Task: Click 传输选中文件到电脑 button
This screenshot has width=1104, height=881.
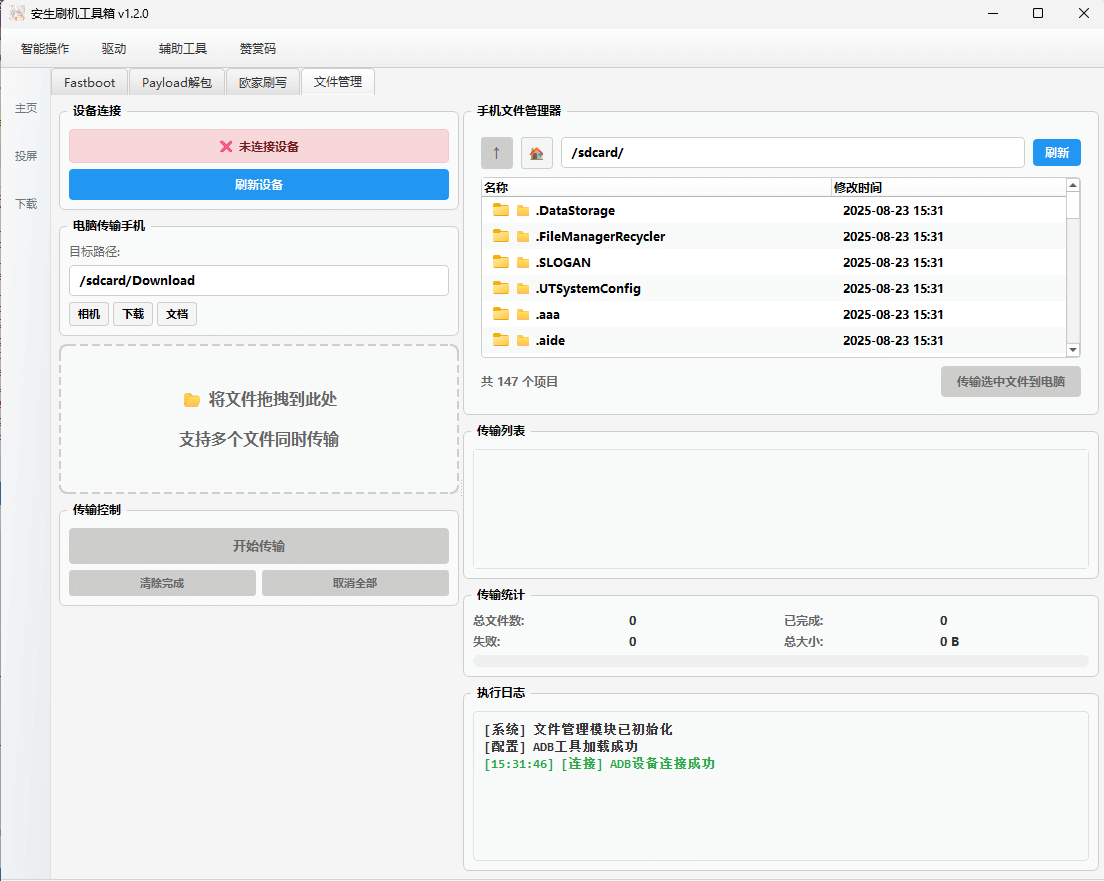Action: tap(1010, 381)
